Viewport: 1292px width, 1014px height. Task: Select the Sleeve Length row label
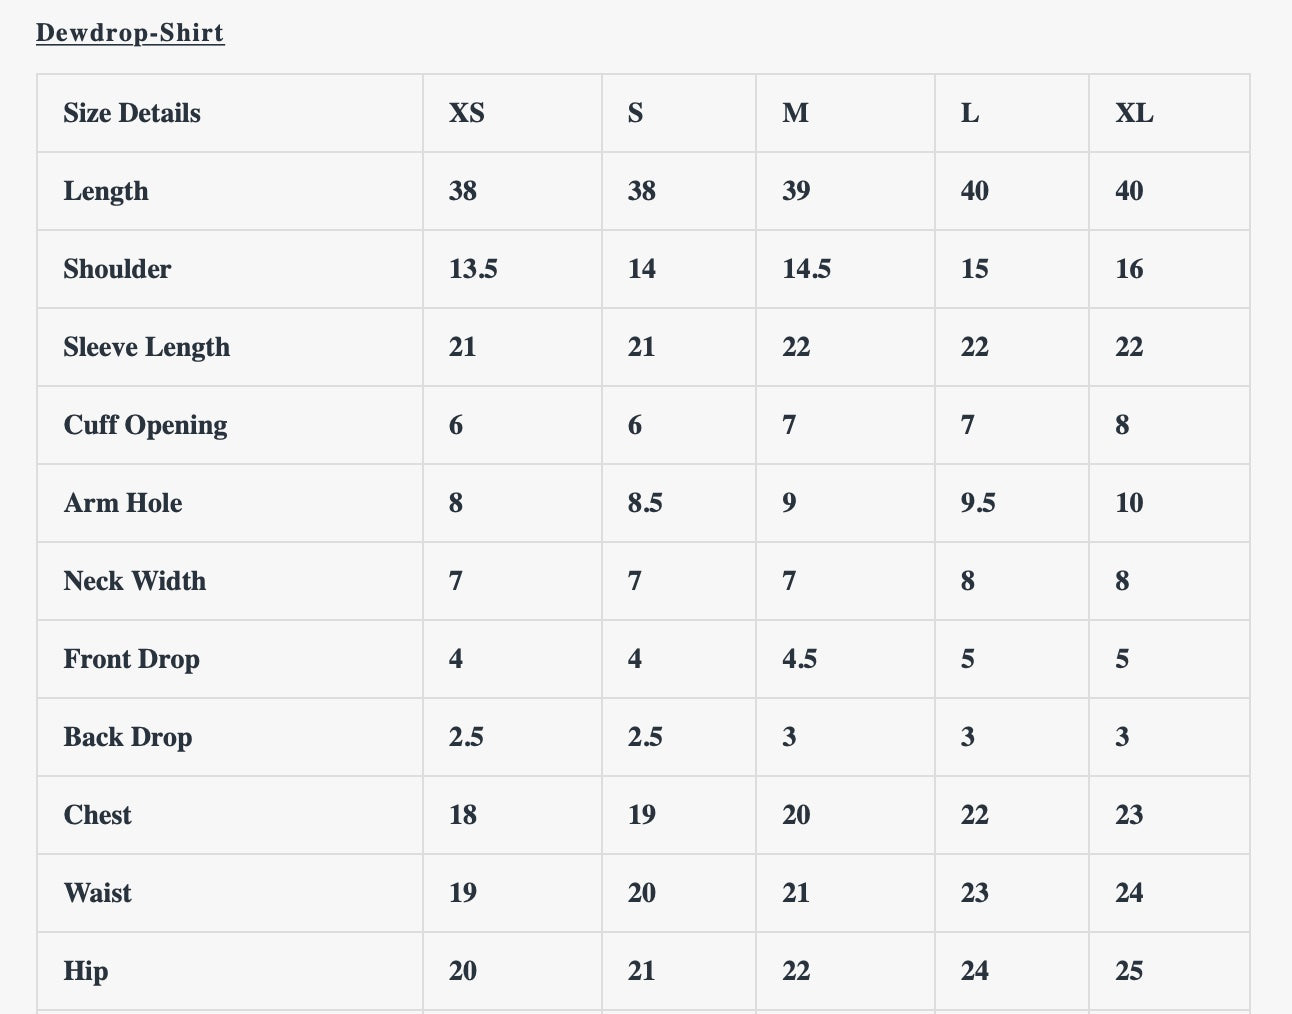[x=147, y=347]
